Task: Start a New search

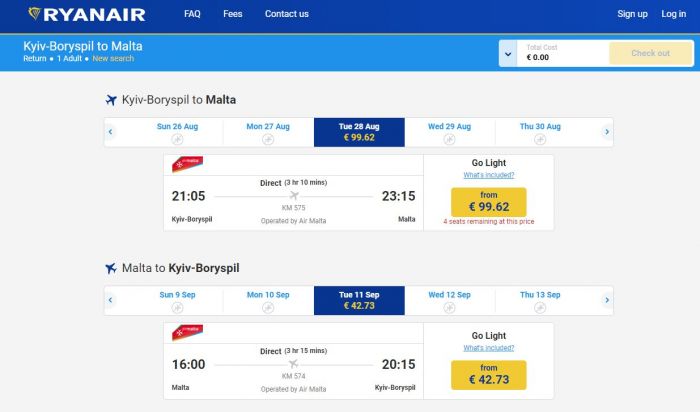Action: pos(113,58)
